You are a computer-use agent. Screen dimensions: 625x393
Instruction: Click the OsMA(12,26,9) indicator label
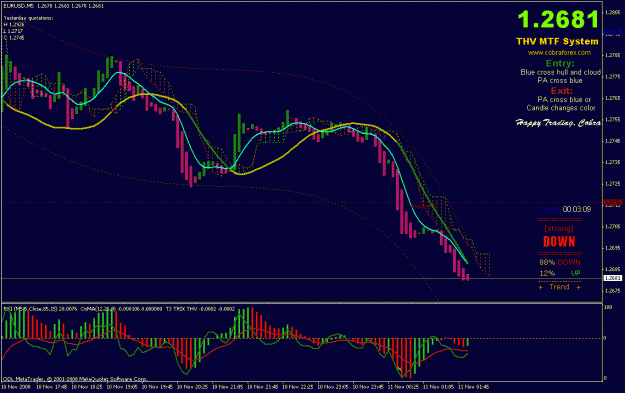click(121, 309)
